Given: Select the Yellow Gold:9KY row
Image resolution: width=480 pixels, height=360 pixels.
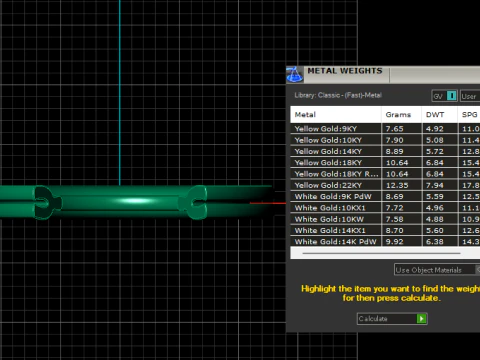Looking at the screenshot, I should [x=385, y=129].
